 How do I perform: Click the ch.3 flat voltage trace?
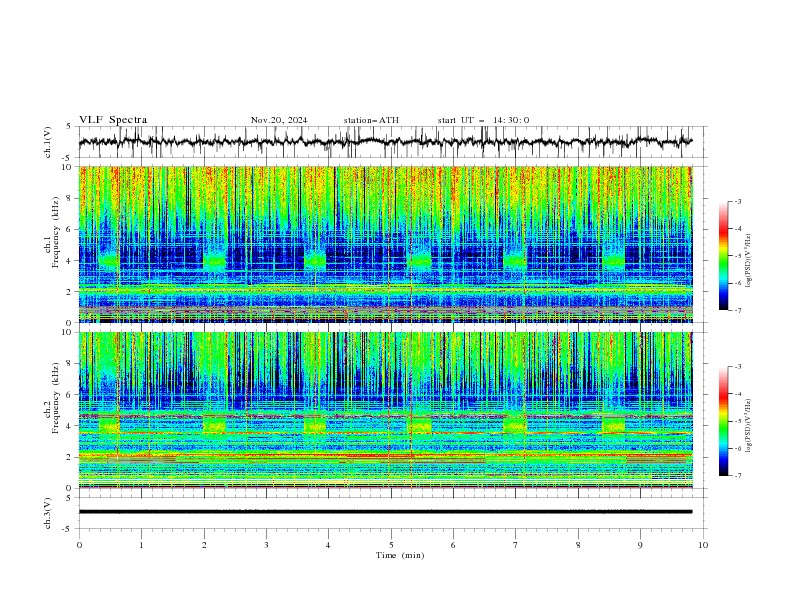(x=385, y=512)
